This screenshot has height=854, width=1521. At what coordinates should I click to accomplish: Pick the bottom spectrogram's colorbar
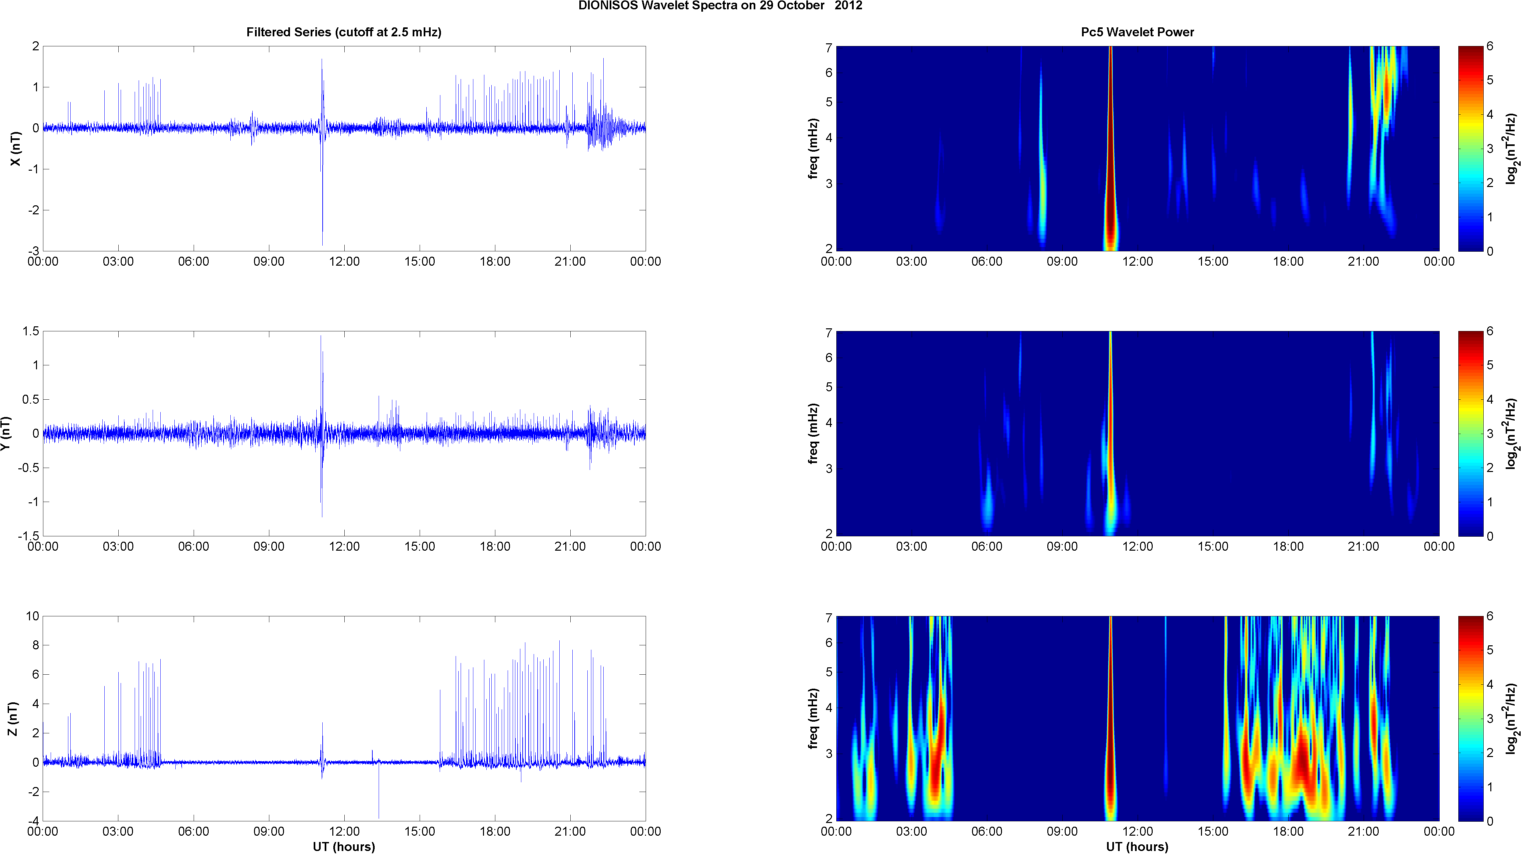pos(1471,719)
